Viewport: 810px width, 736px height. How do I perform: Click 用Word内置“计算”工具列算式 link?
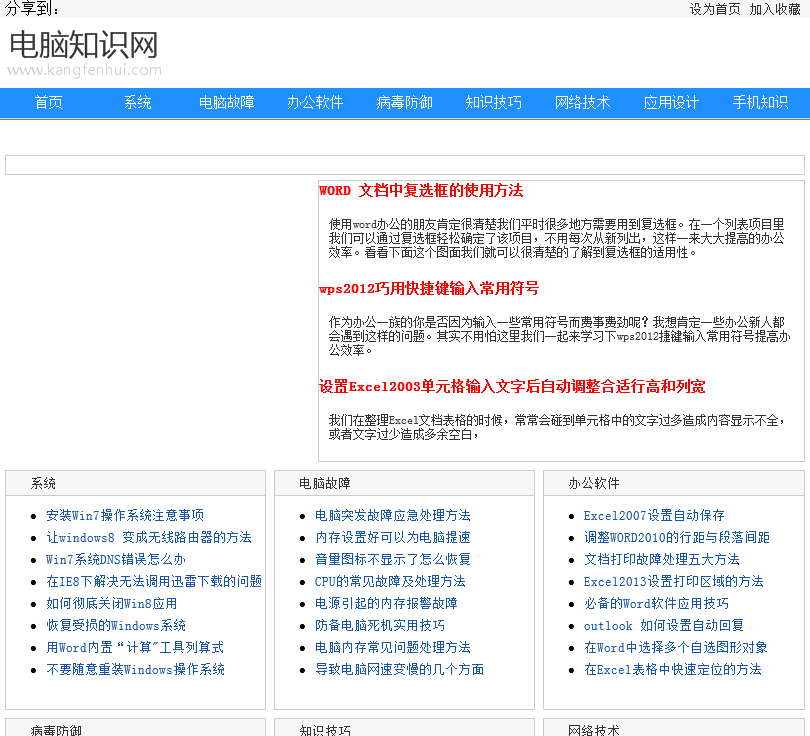pyautogui.click(x=135, y=647)
